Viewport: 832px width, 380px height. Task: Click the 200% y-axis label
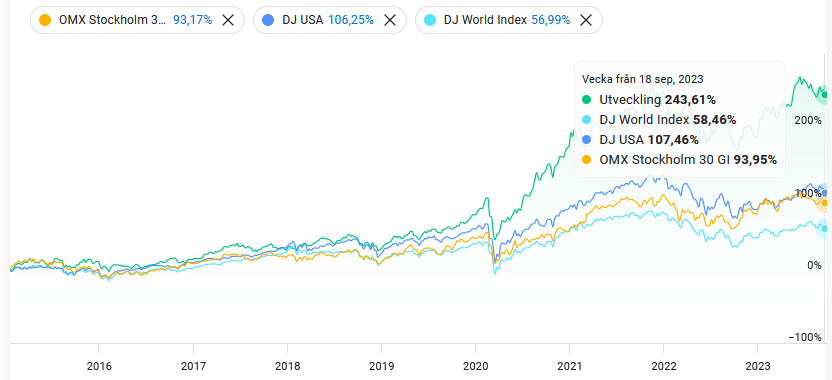pyautogui.click(x=808, y=120)
